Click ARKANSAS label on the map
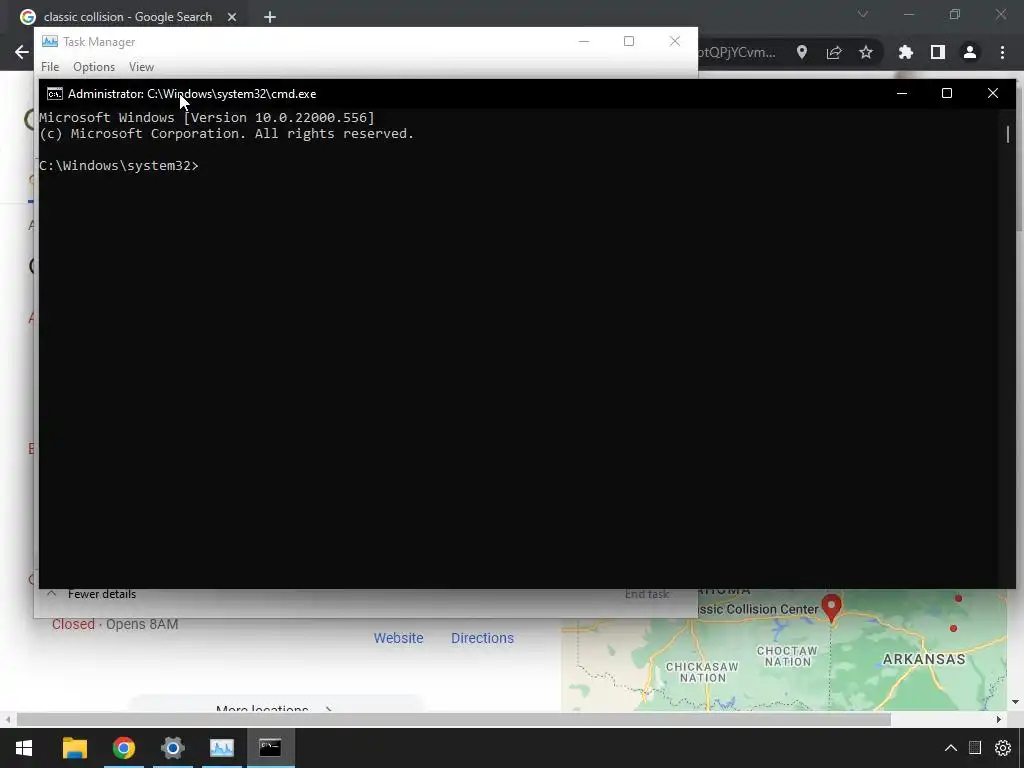 point(924,659)
